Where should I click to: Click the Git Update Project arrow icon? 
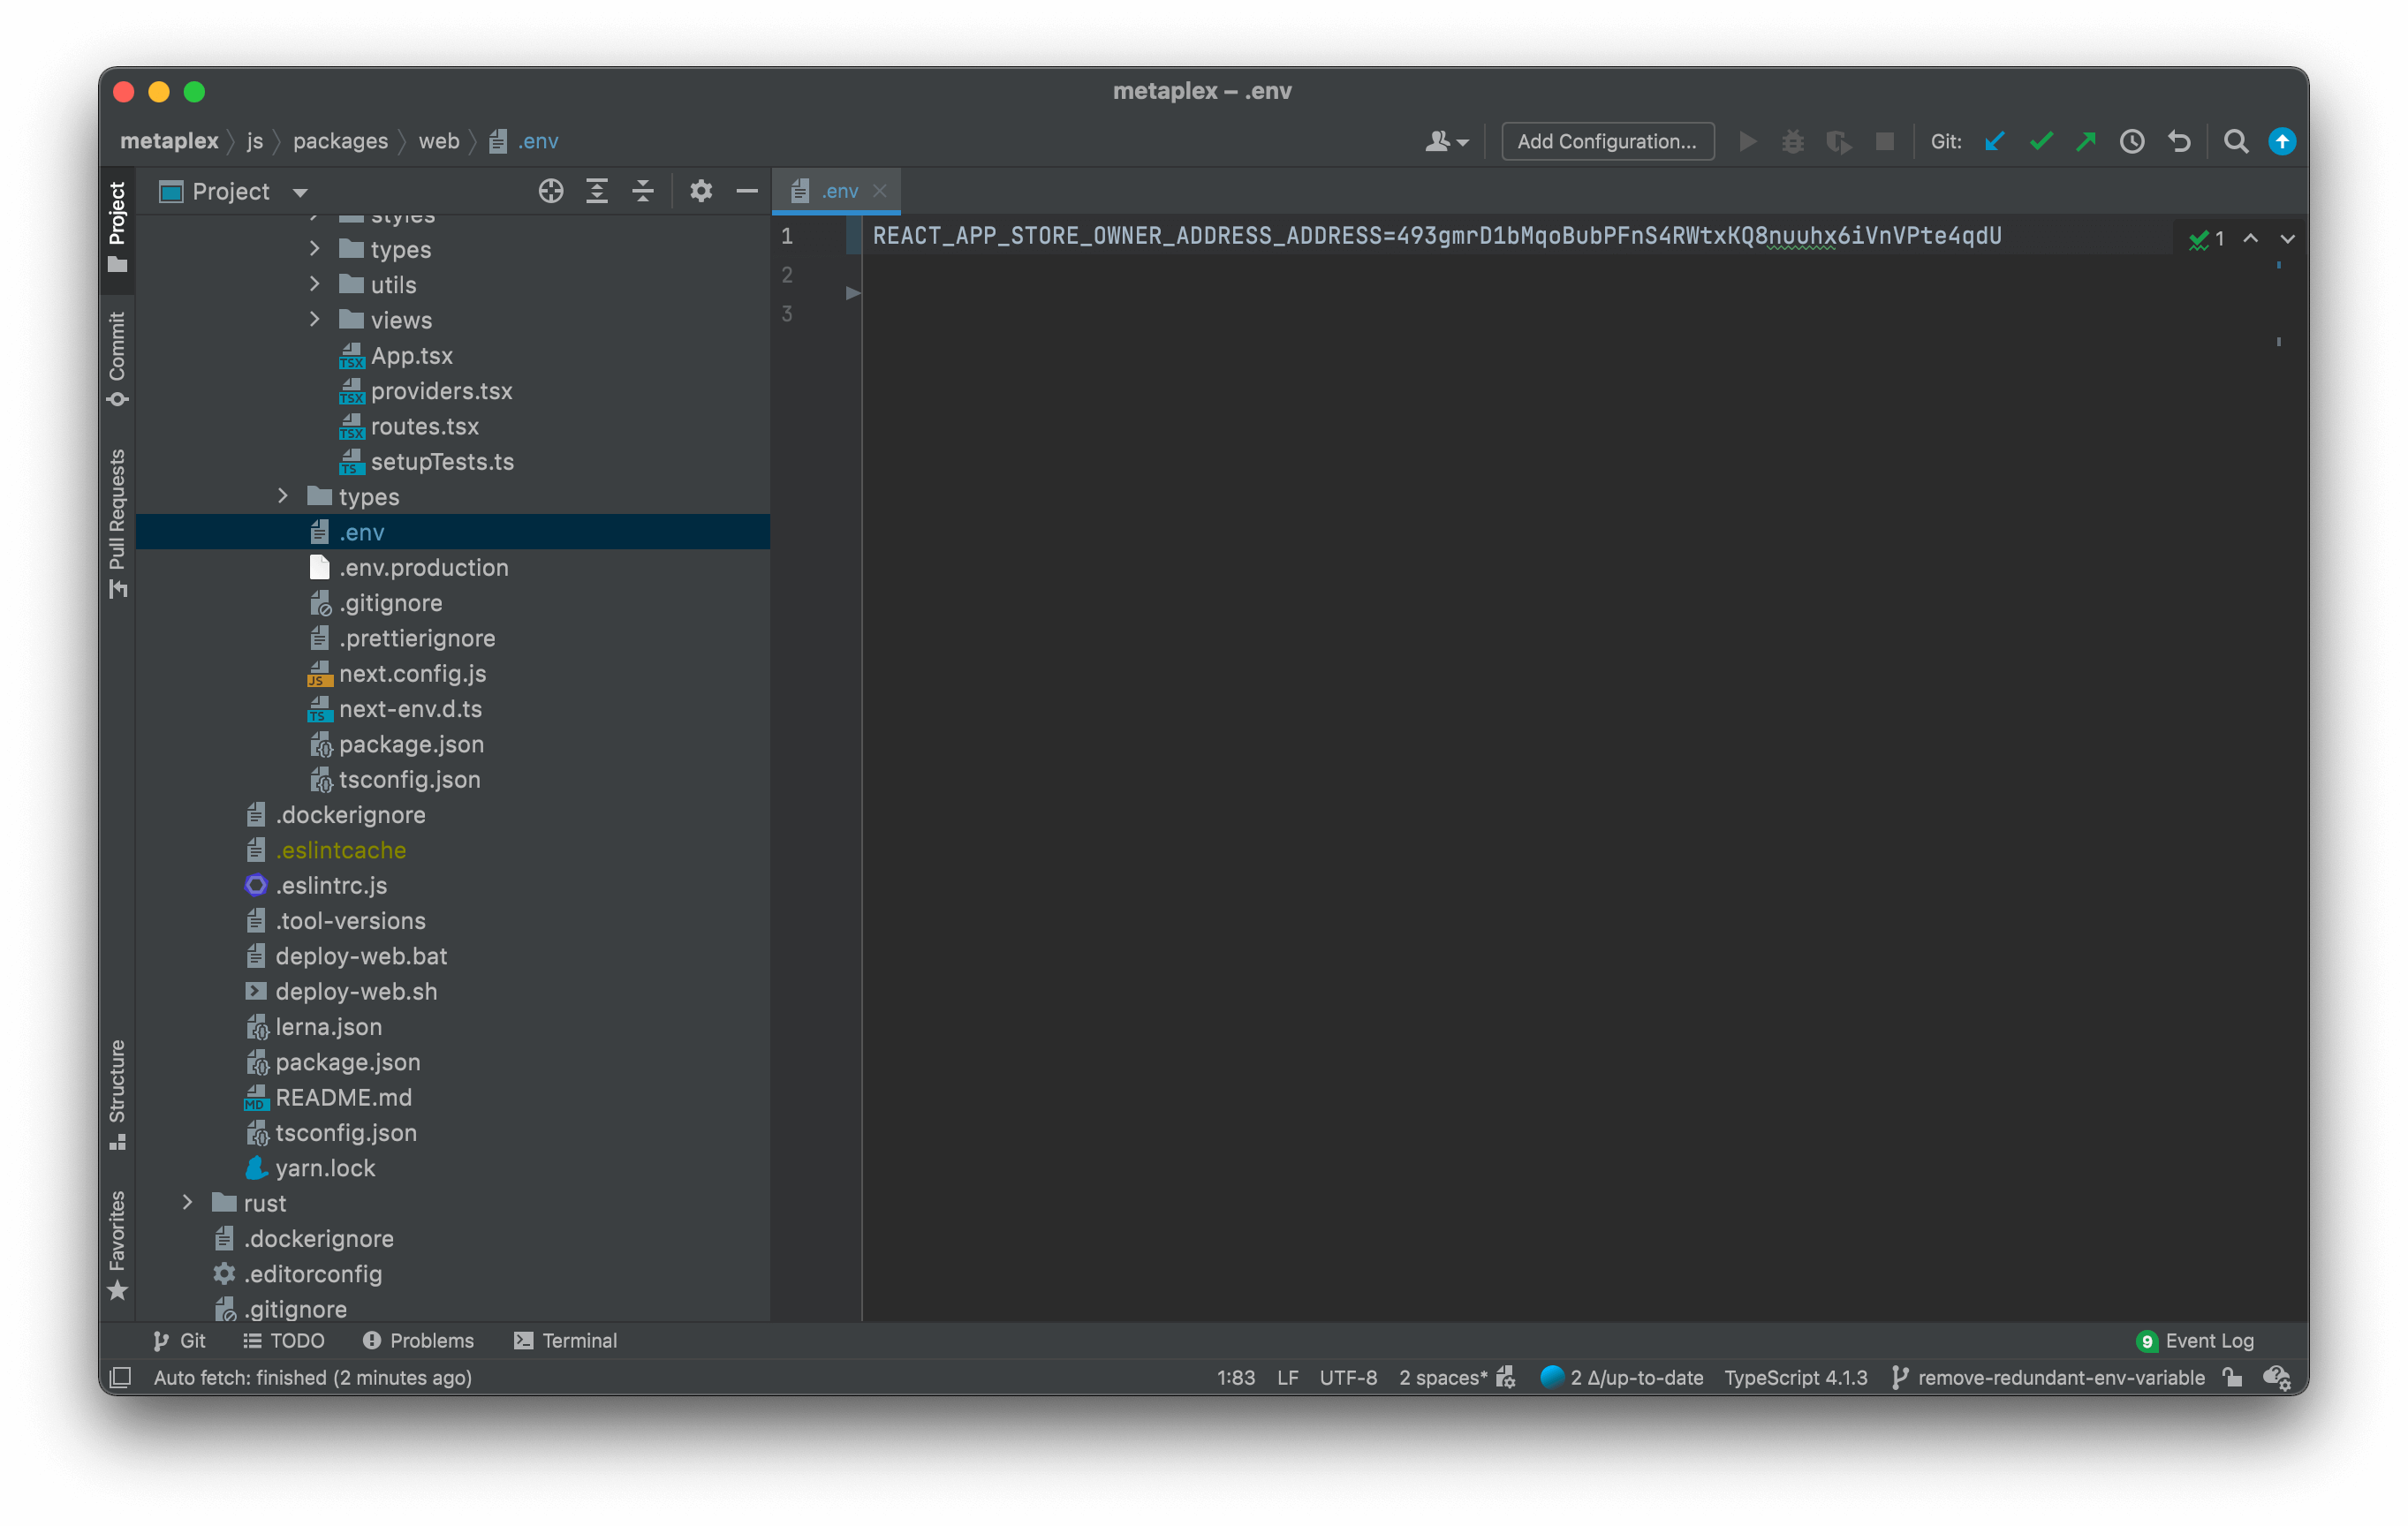1995,141
